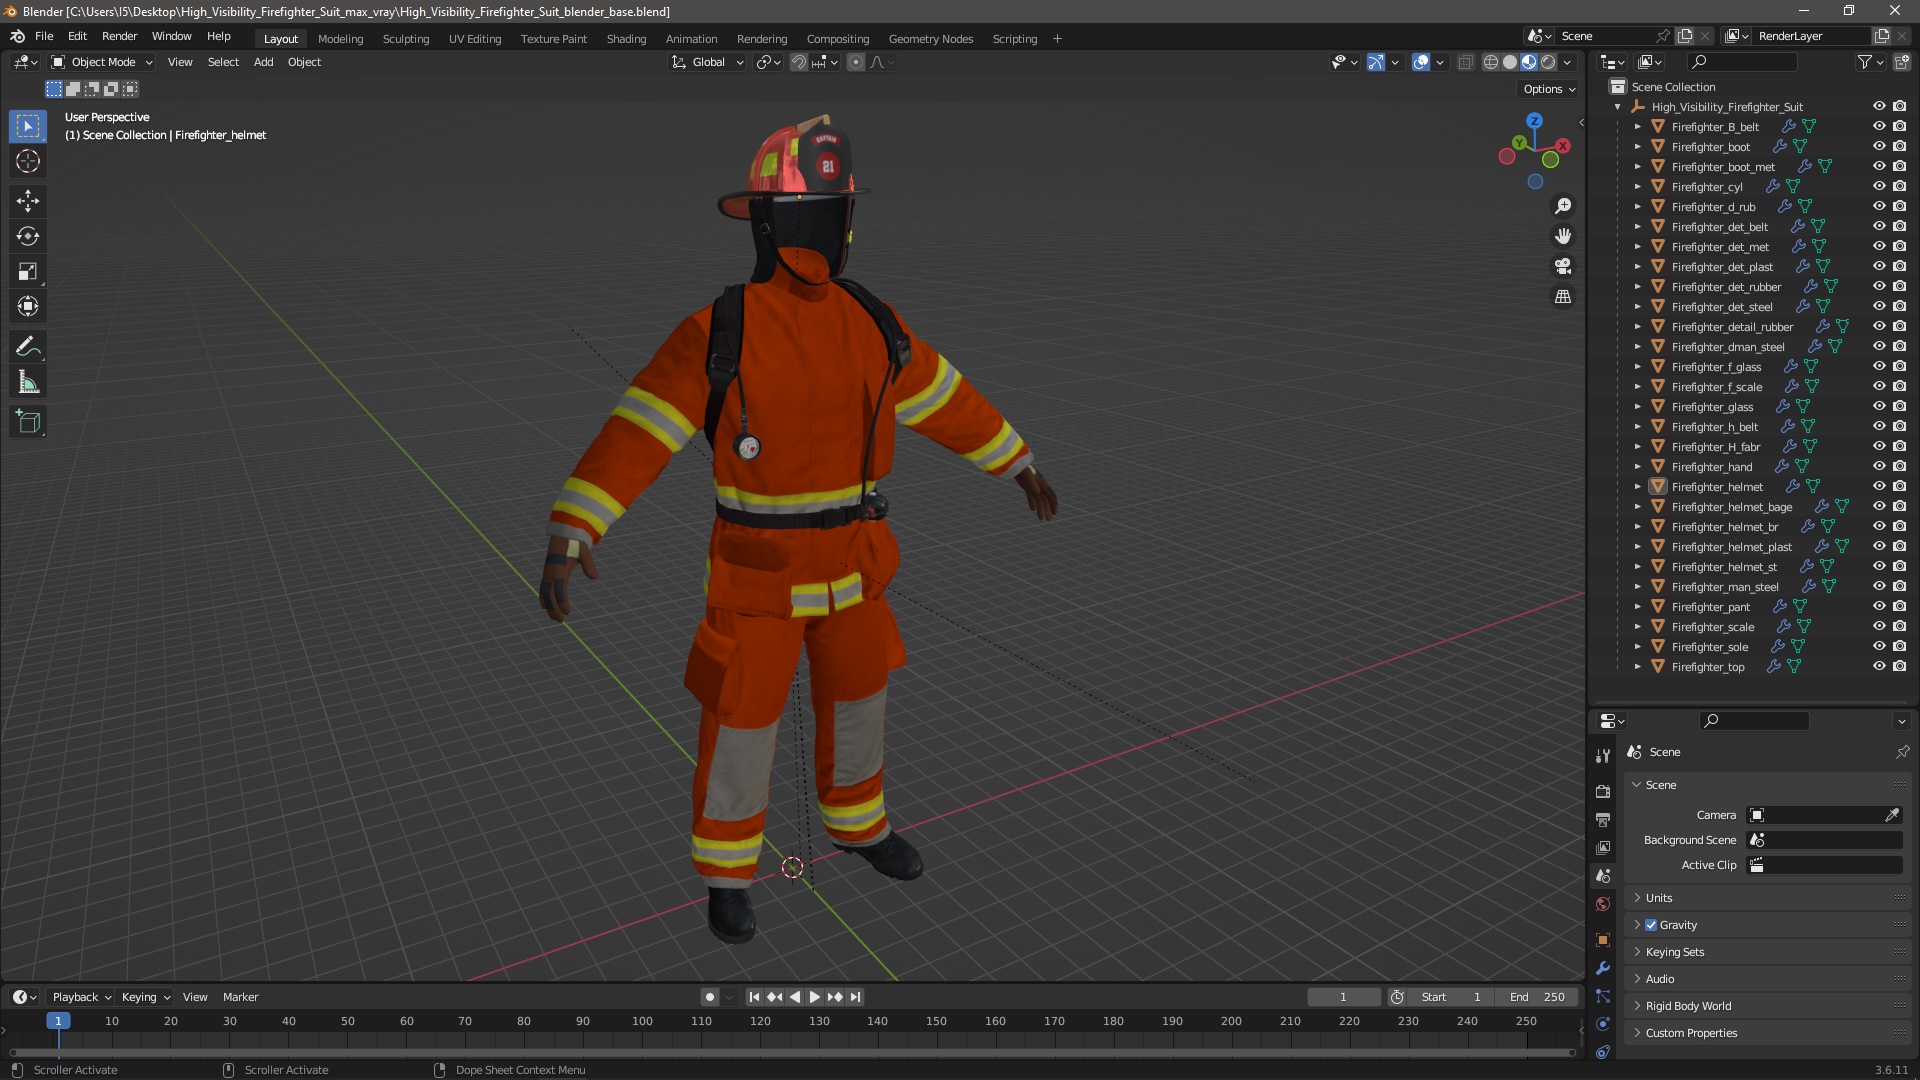1920x1080 pixels.
Task: Disable Firefighter_pant render camera icon
Action: [1899, 607]
